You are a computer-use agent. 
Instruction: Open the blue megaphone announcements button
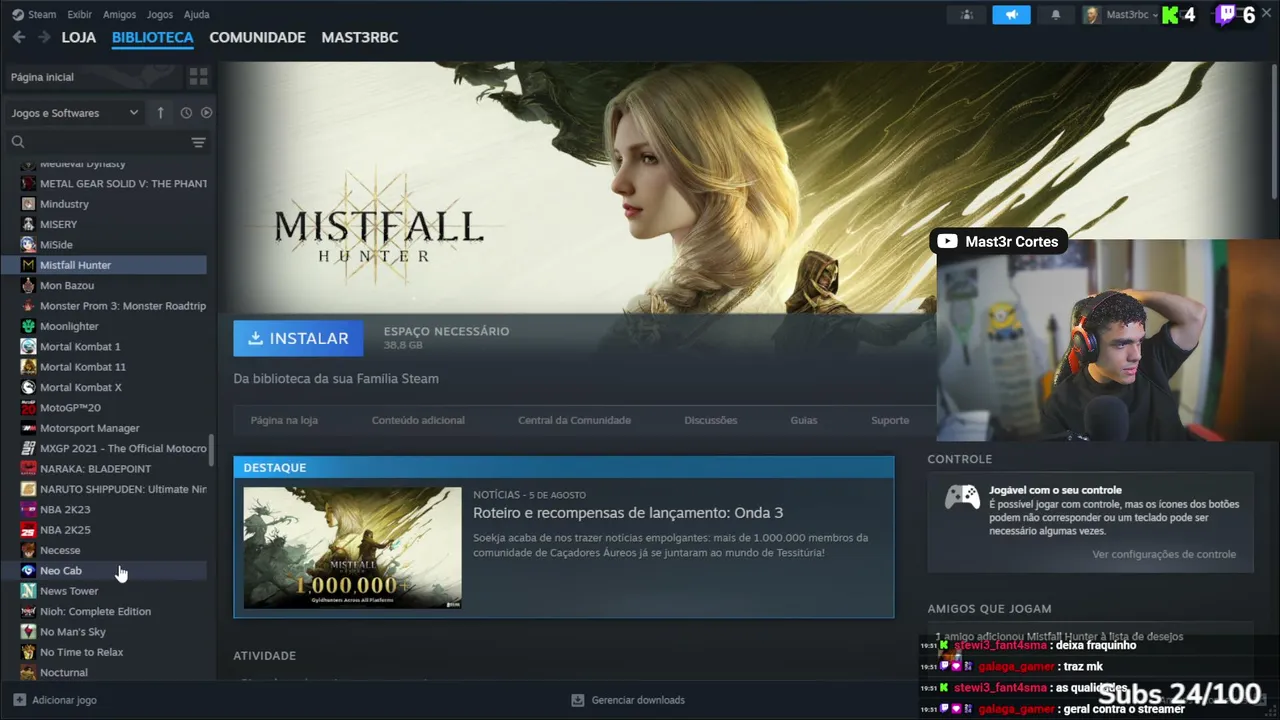click(1011, 15)
